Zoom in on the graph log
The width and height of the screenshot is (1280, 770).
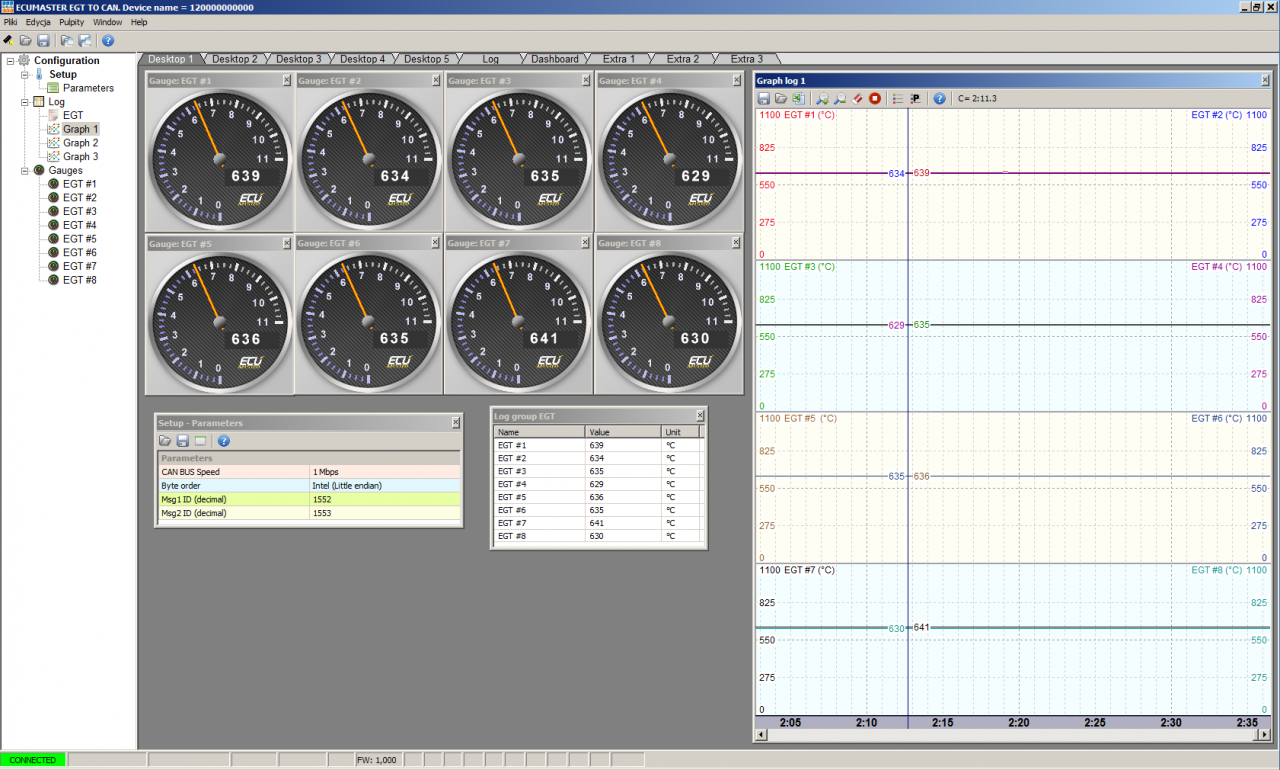822,98
